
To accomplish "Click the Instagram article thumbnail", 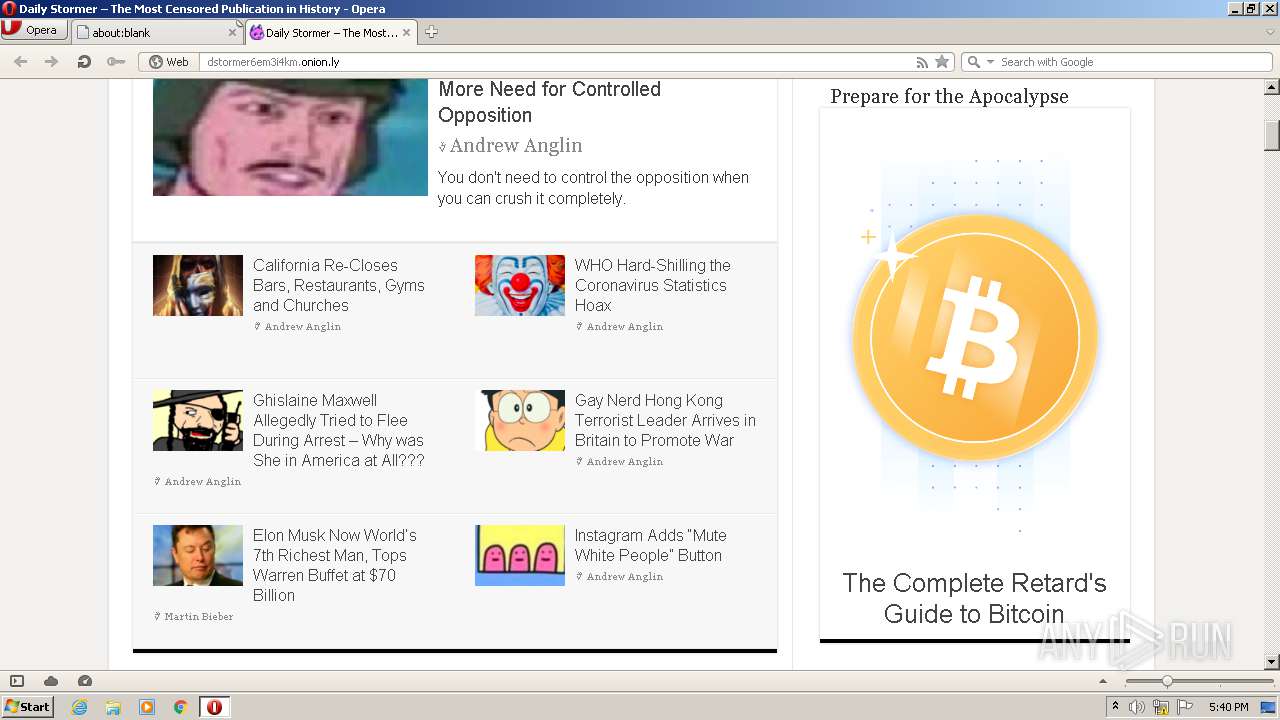I will 520,555.
